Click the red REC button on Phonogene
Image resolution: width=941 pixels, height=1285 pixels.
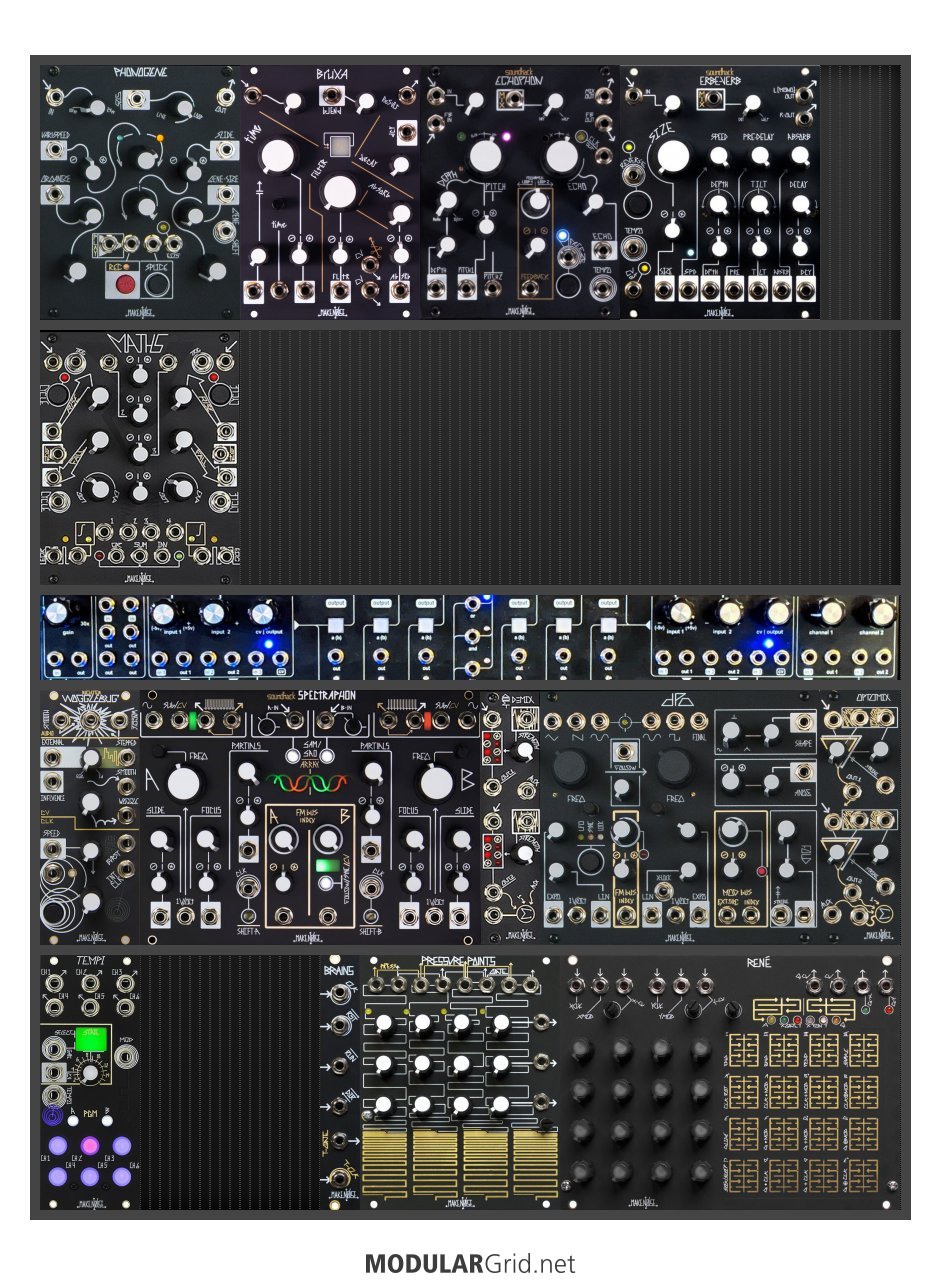pos(126,286)
